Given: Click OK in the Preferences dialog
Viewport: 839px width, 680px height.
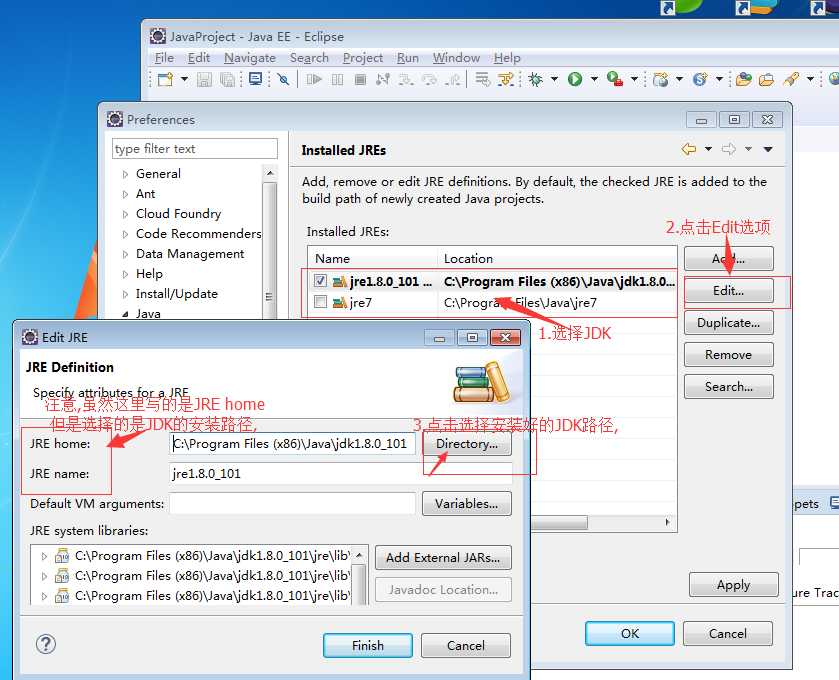Looking at the screenshot, I should [630, 633].
